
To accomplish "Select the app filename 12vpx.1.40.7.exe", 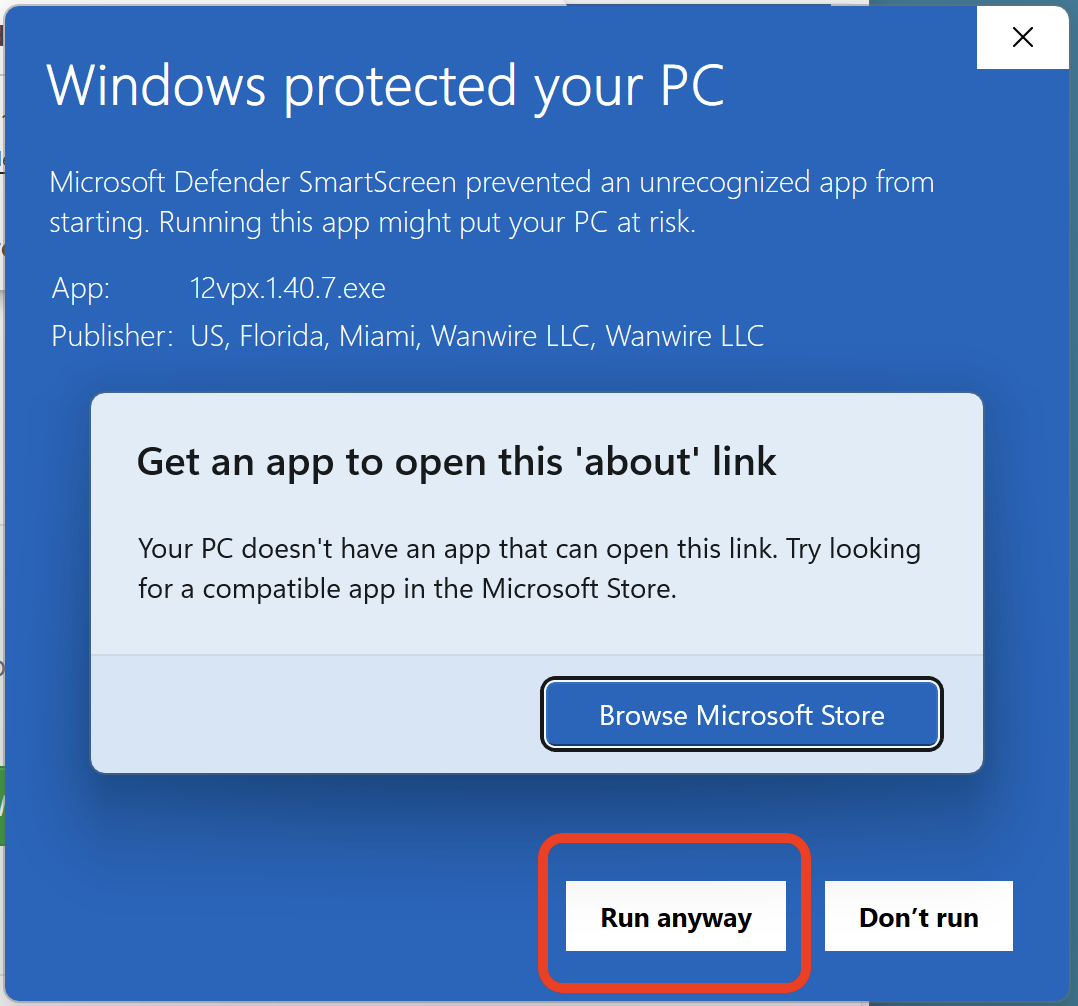I will click(287, 289).
